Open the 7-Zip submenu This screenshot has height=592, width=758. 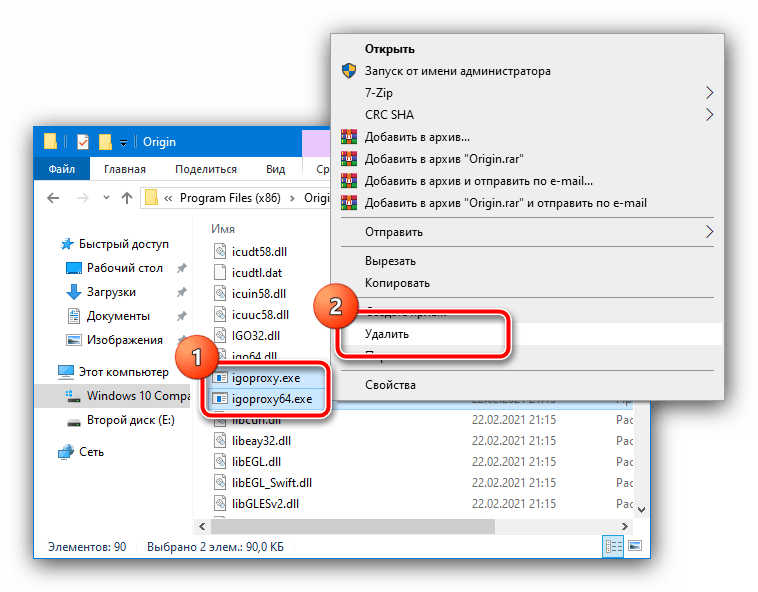(527, 93)
